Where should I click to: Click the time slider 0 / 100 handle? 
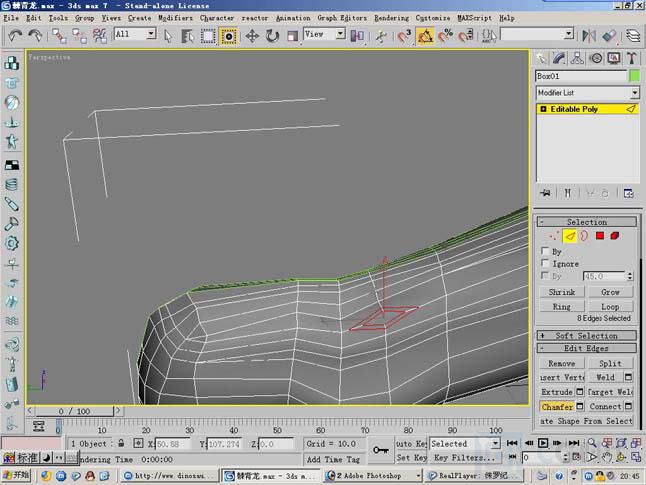click(x=74, y=411)
